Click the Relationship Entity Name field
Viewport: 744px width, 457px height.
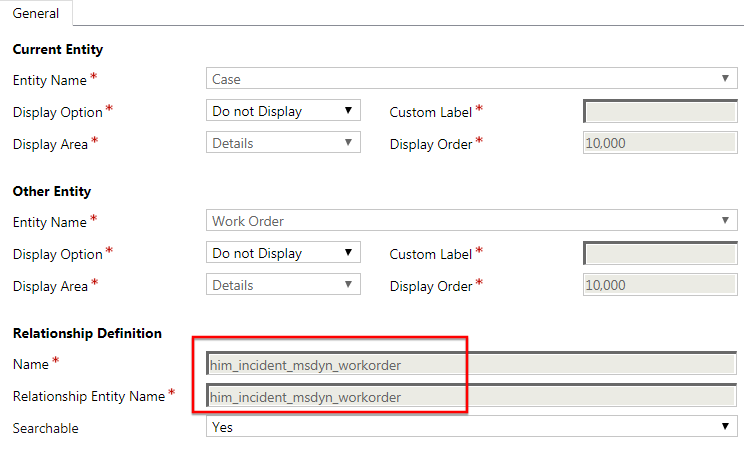click(472, 396)
